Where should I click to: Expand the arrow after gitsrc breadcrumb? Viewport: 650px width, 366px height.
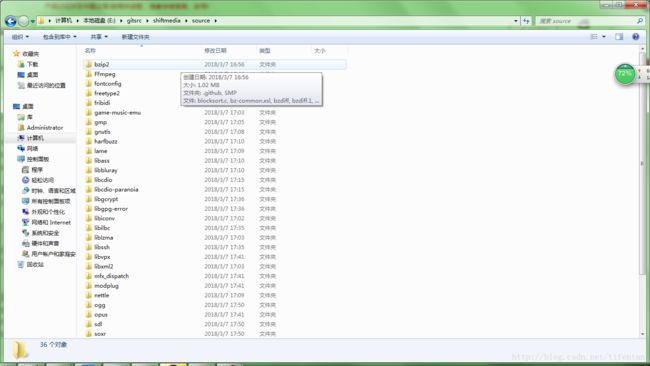[x=147, y=21]
